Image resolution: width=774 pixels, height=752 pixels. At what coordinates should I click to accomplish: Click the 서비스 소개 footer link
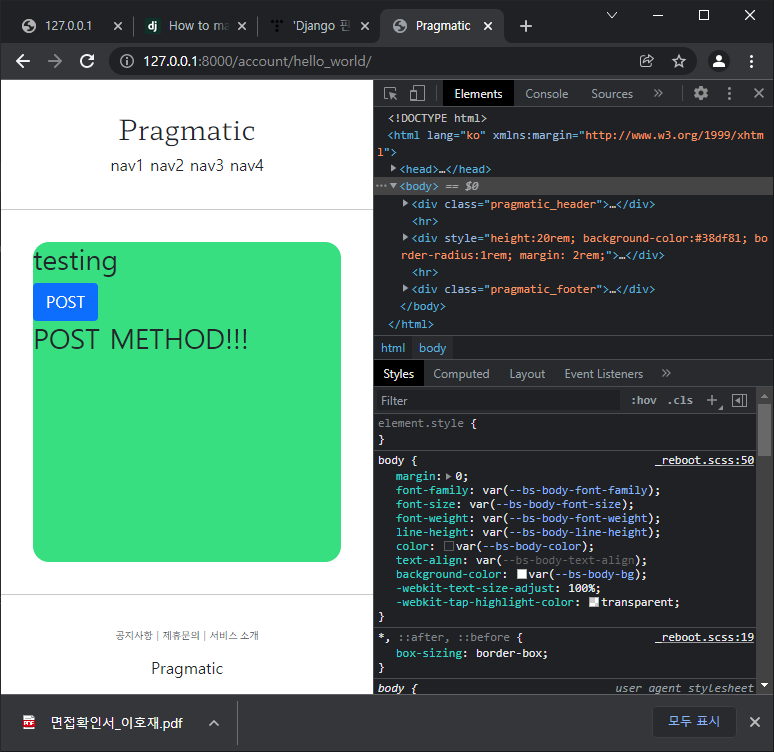(x=234, y=635)
